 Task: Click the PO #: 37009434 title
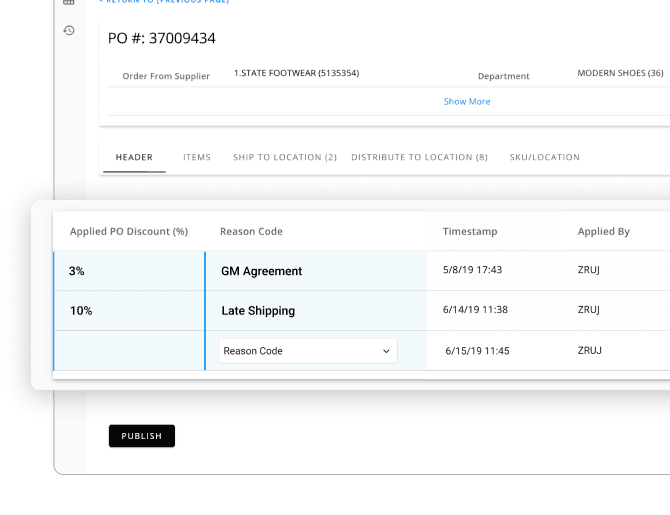(x=162, y=38)
